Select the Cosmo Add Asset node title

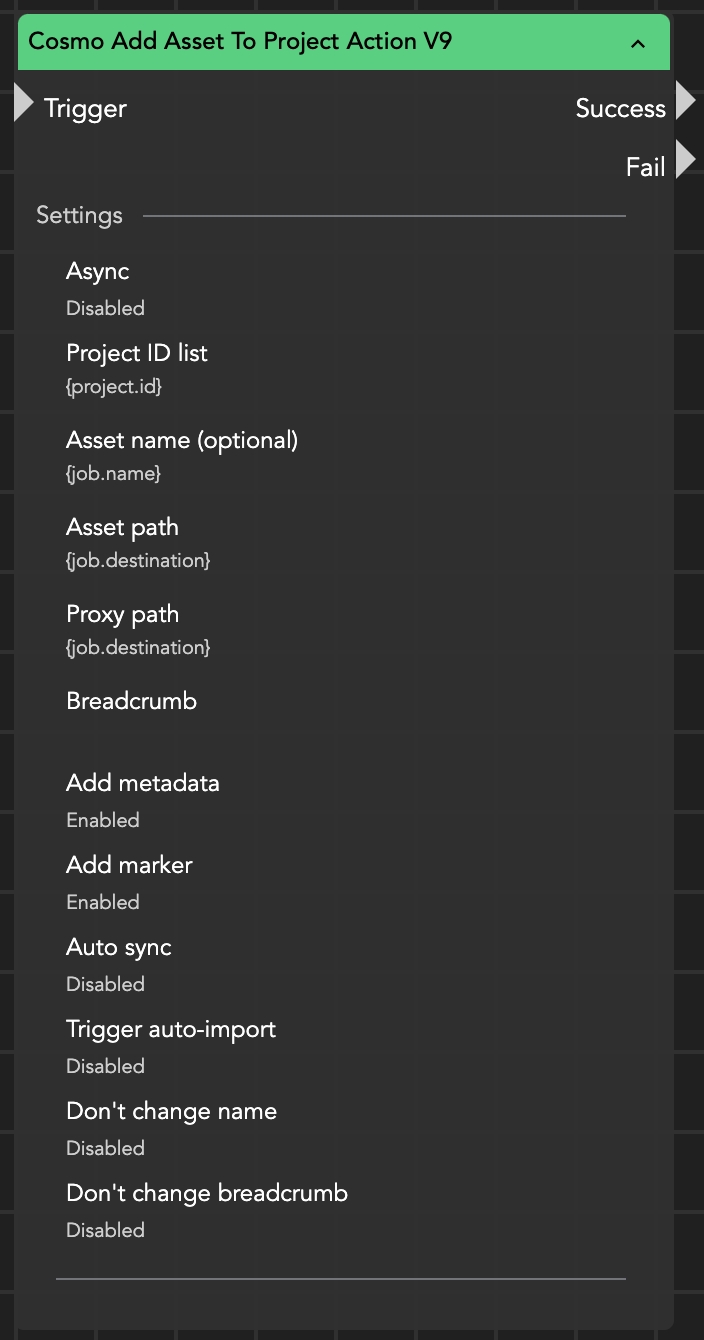240,42
